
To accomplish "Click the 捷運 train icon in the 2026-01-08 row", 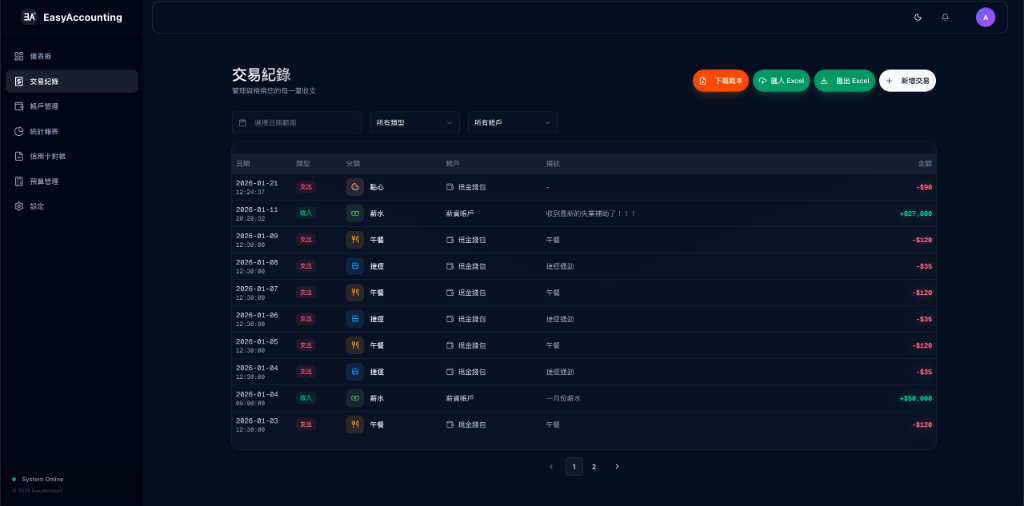I will 355,266.
